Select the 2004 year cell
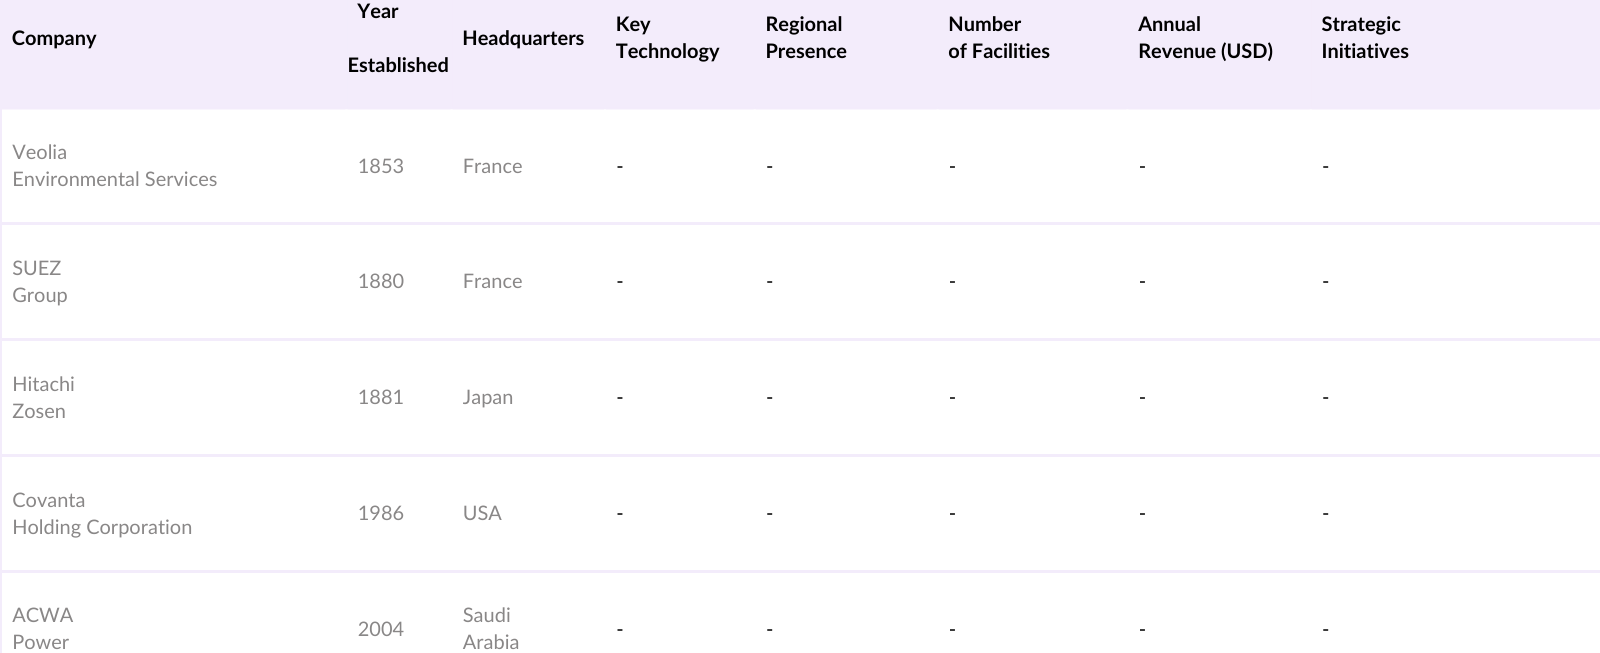The image size is (1600, 653). [x=381, y=629]
